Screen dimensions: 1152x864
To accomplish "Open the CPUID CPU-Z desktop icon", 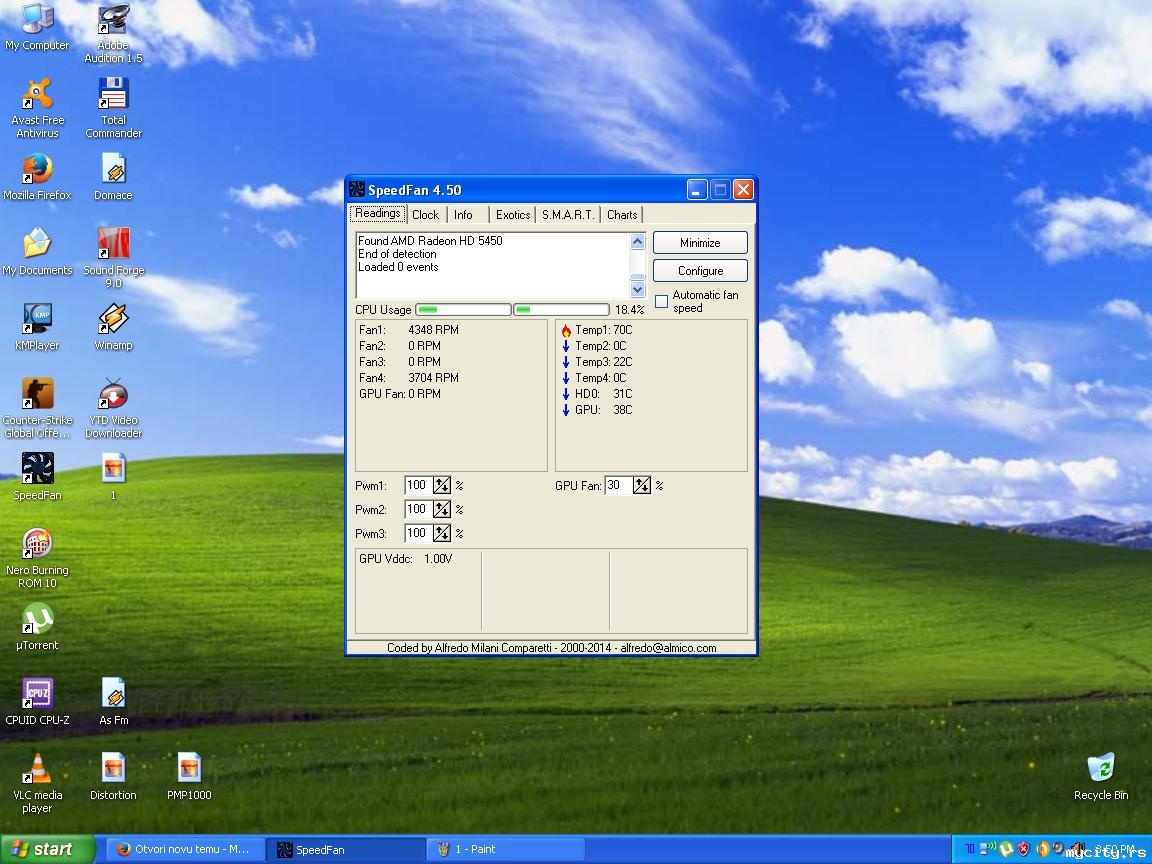I will click(x=37, y=693).
